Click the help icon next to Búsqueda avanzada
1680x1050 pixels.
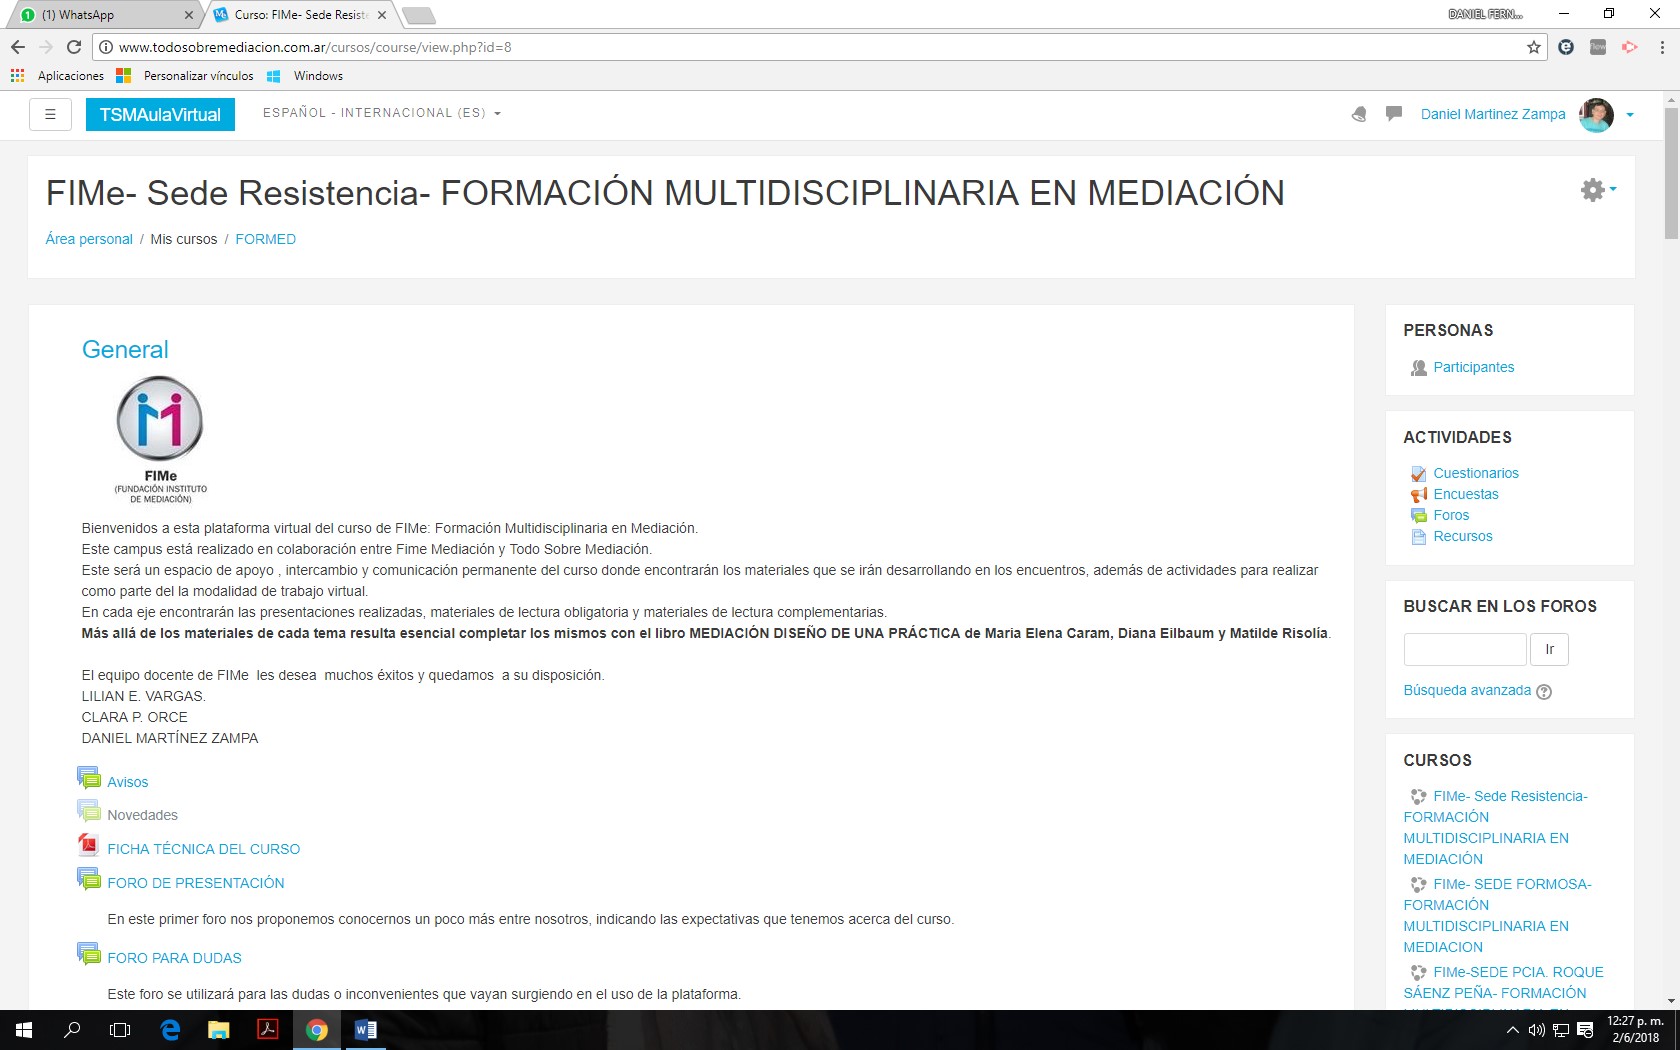pos(1544,692)
